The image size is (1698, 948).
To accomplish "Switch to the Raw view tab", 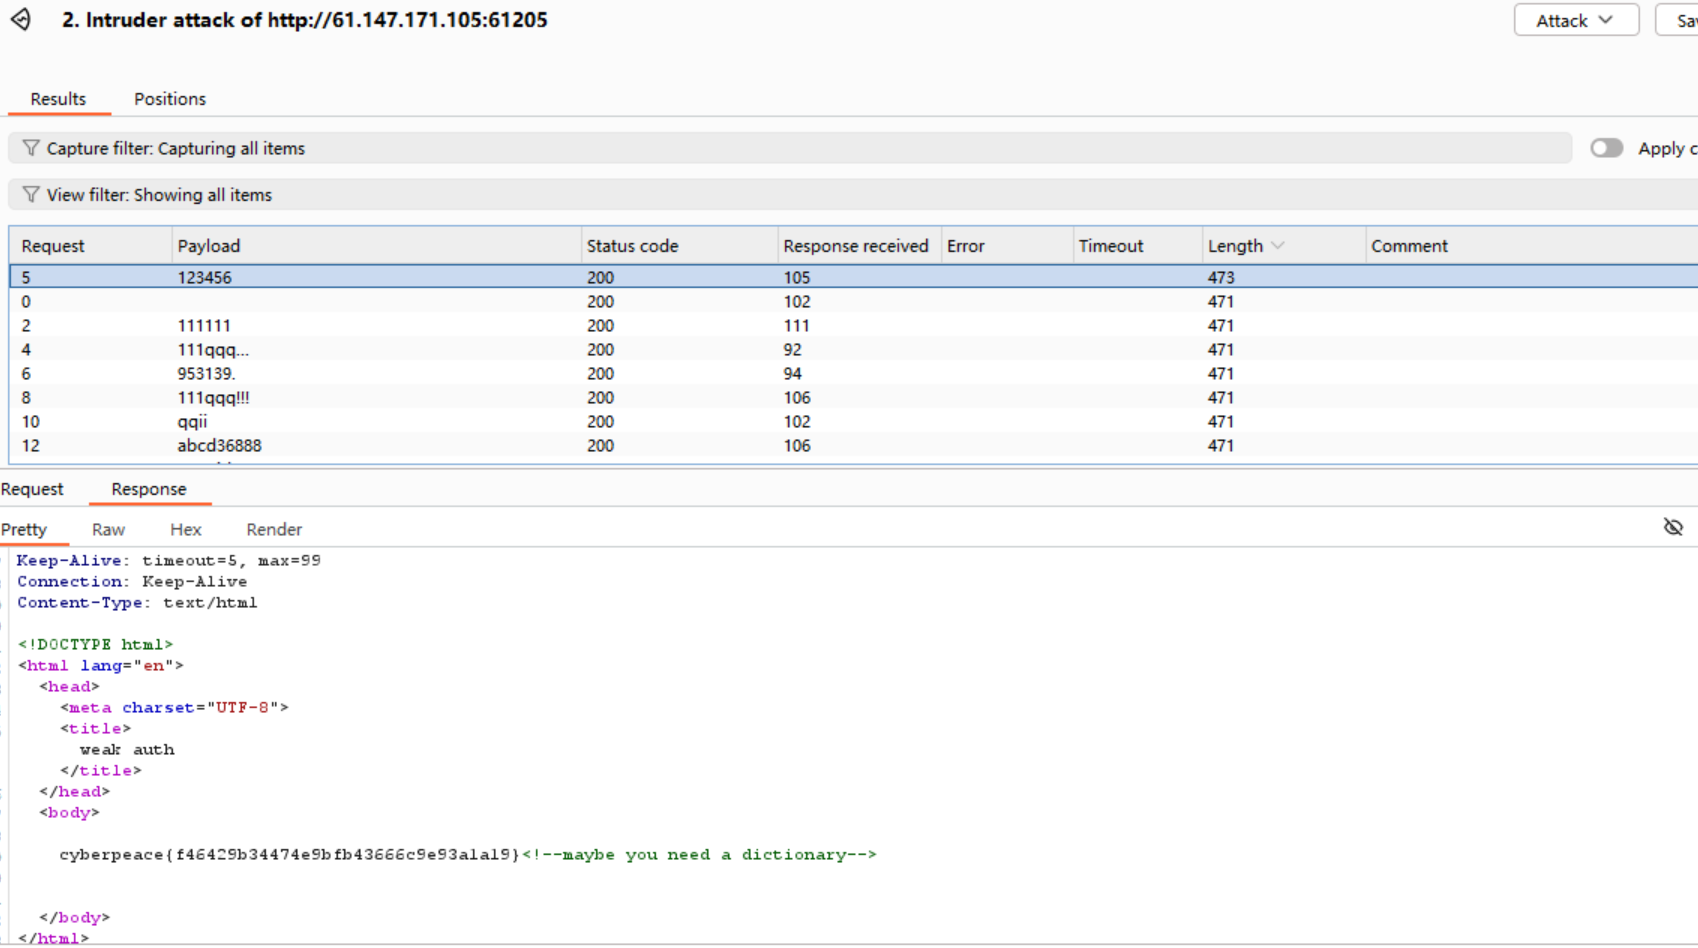I will pyautogui.click(x=108, y=529).
